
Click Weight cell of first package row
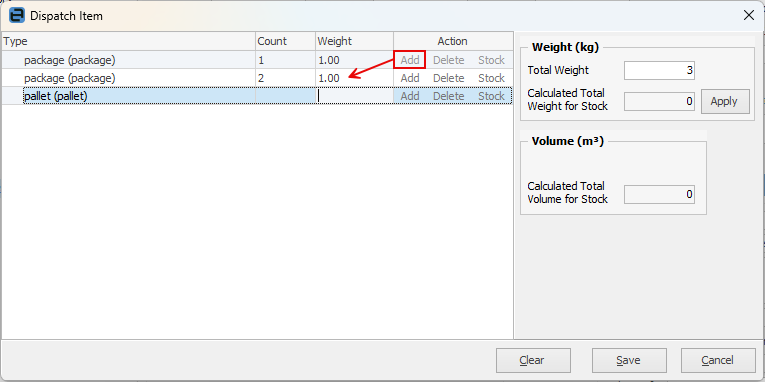354,60
